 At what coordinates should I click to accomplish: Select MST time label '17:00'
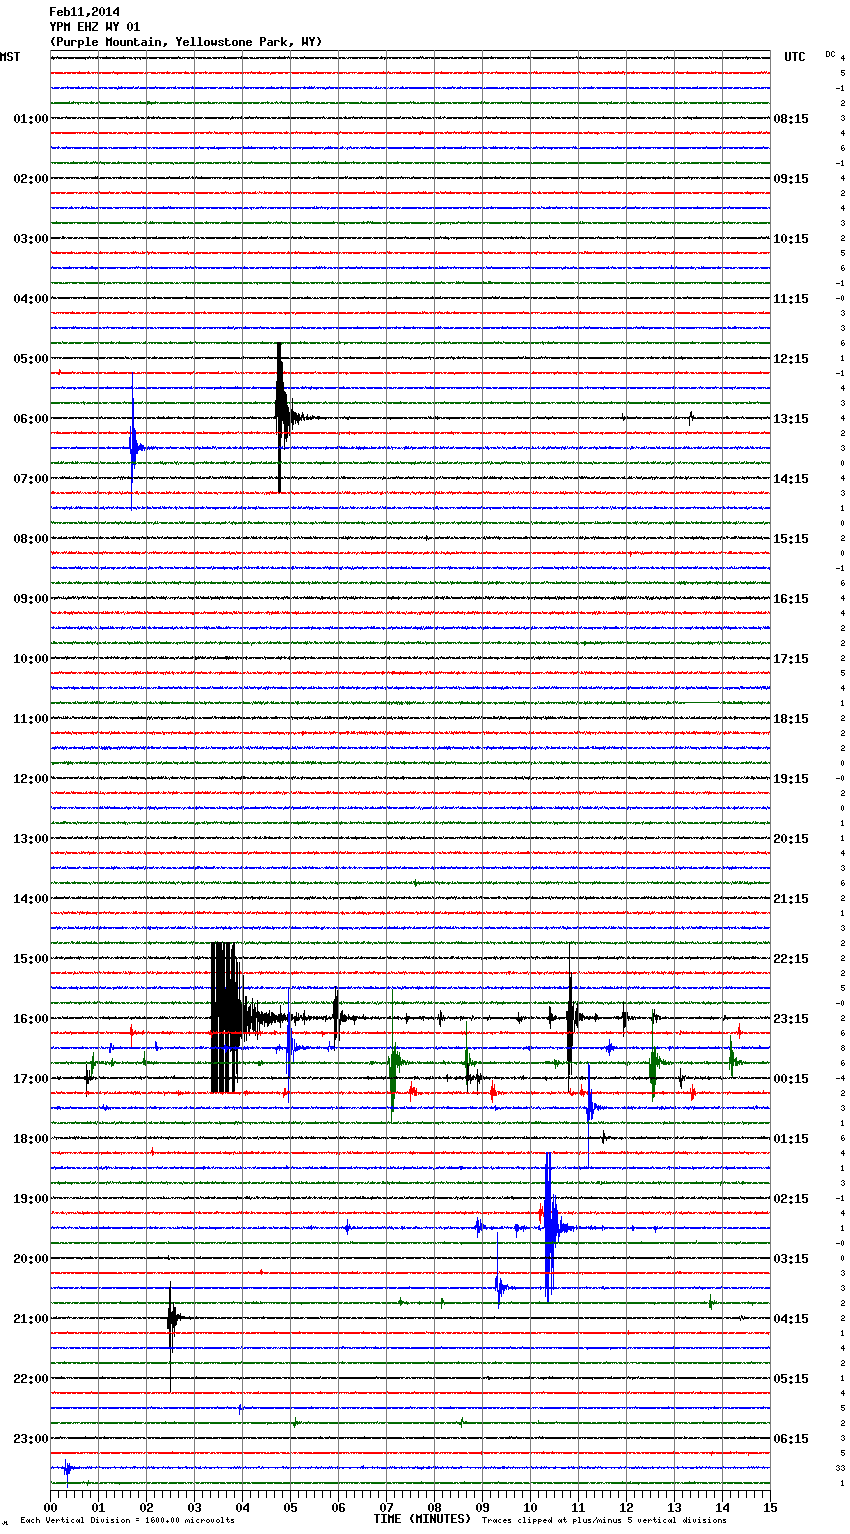[31, 1079]
